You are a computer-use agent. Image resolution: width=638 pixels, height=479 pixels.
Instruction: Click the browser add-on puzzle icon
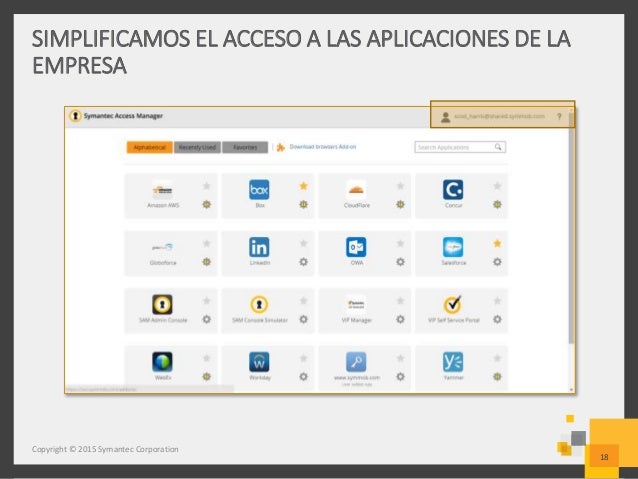281,147
